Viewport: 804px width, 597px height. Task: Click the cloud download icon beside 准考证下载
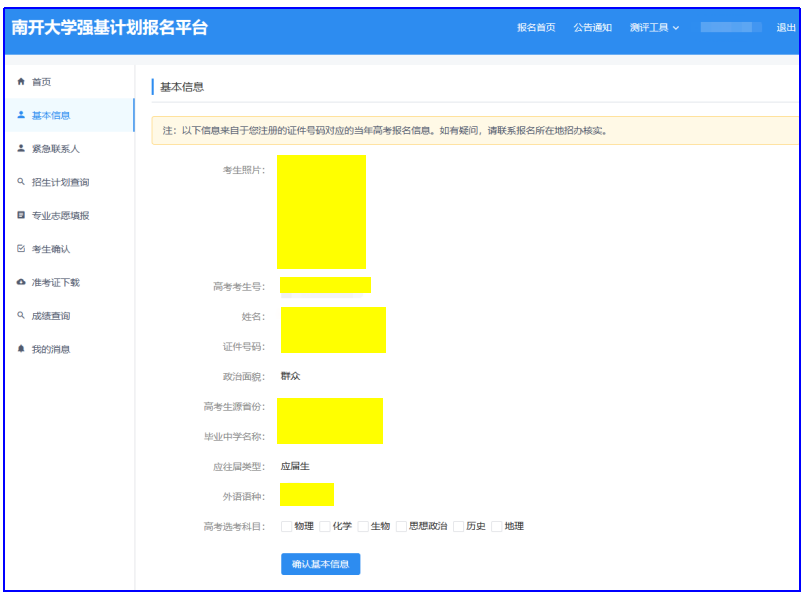pyautogui.click(x=21, y=282)
